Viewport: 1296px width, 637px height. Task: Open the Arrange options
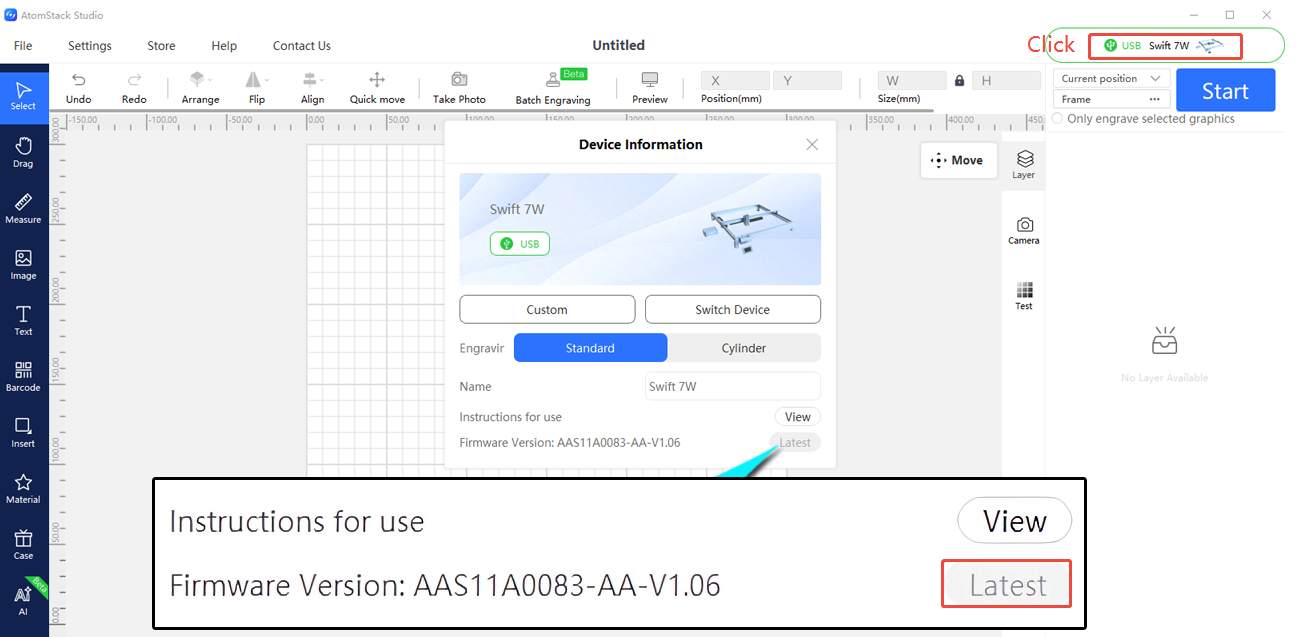pos(200,87)
